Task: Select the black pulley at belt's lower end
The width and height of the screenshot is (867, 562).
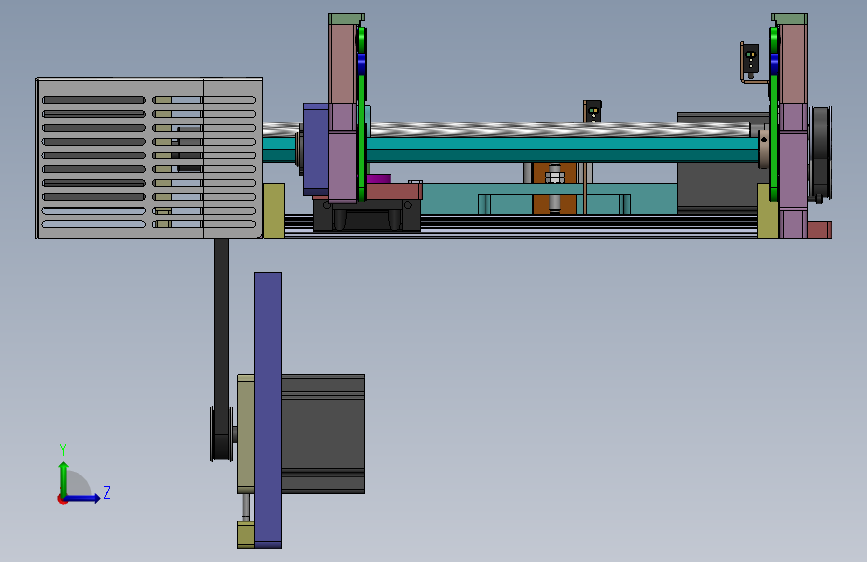Action: (221, 435)
